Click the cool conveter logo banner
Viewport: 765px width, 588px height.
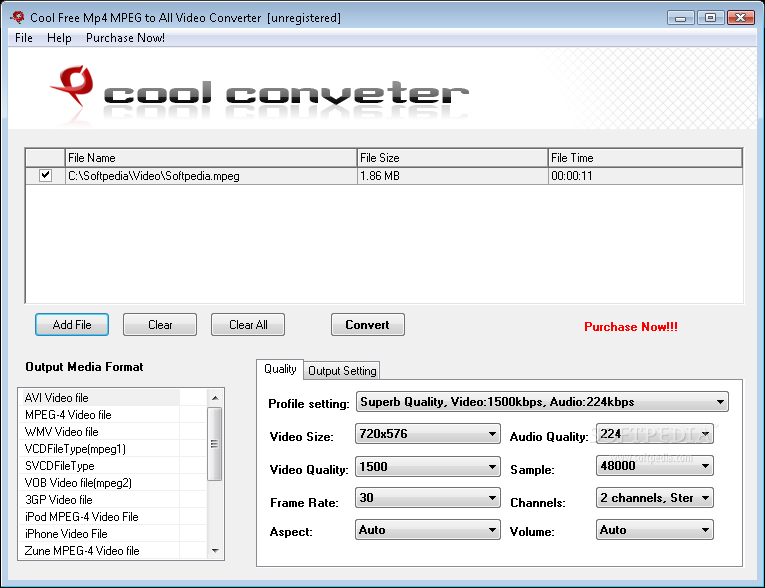tap(260, 93)
